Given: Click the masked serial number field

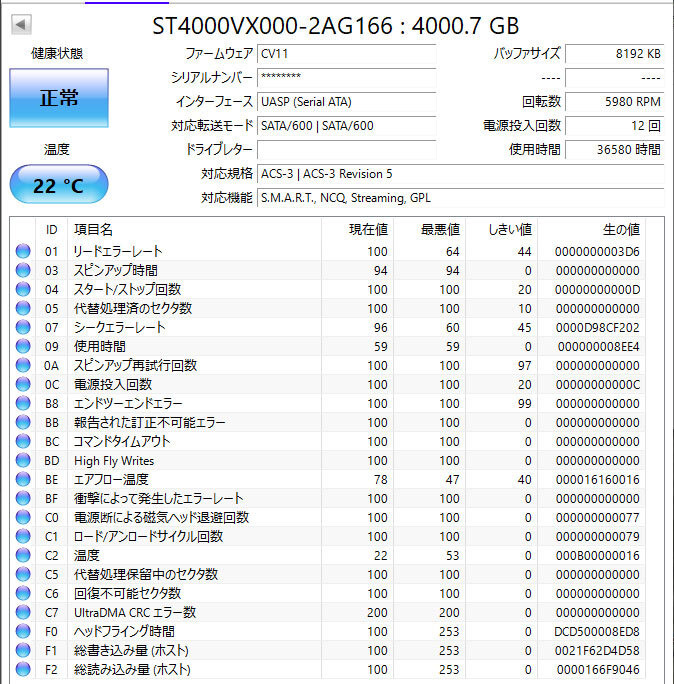Looking at the screenshot, I should tap(346, 78).
